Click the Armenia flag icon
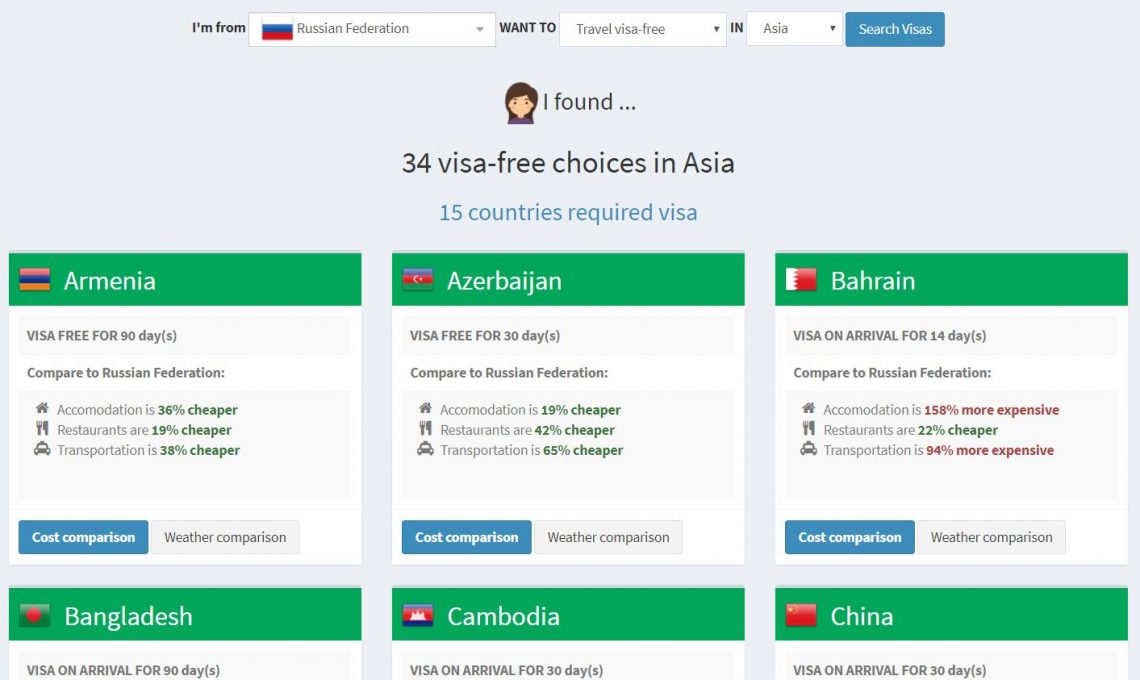1140x680 pixels. pyautogui.click(x=35, y=280)
